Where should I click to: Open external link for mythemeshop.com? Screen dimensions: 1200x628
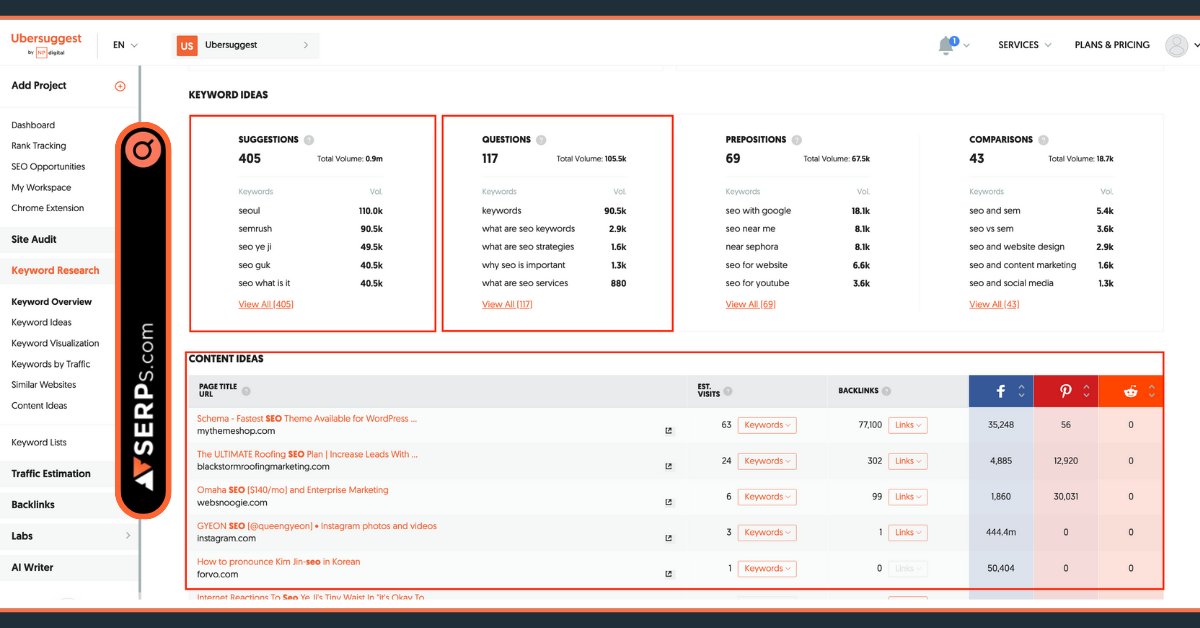point(669,431)
